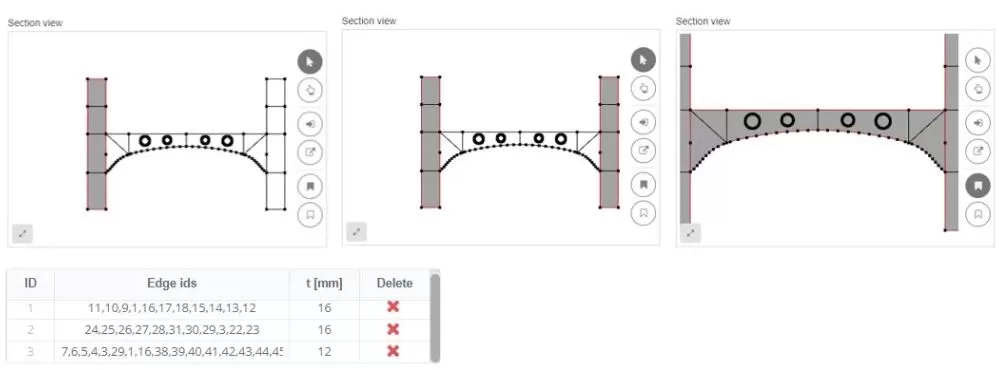The image size is (999, 370).
Task: Toggle the outline bookmark icon in third section view
Action: [x=977, y=214]
